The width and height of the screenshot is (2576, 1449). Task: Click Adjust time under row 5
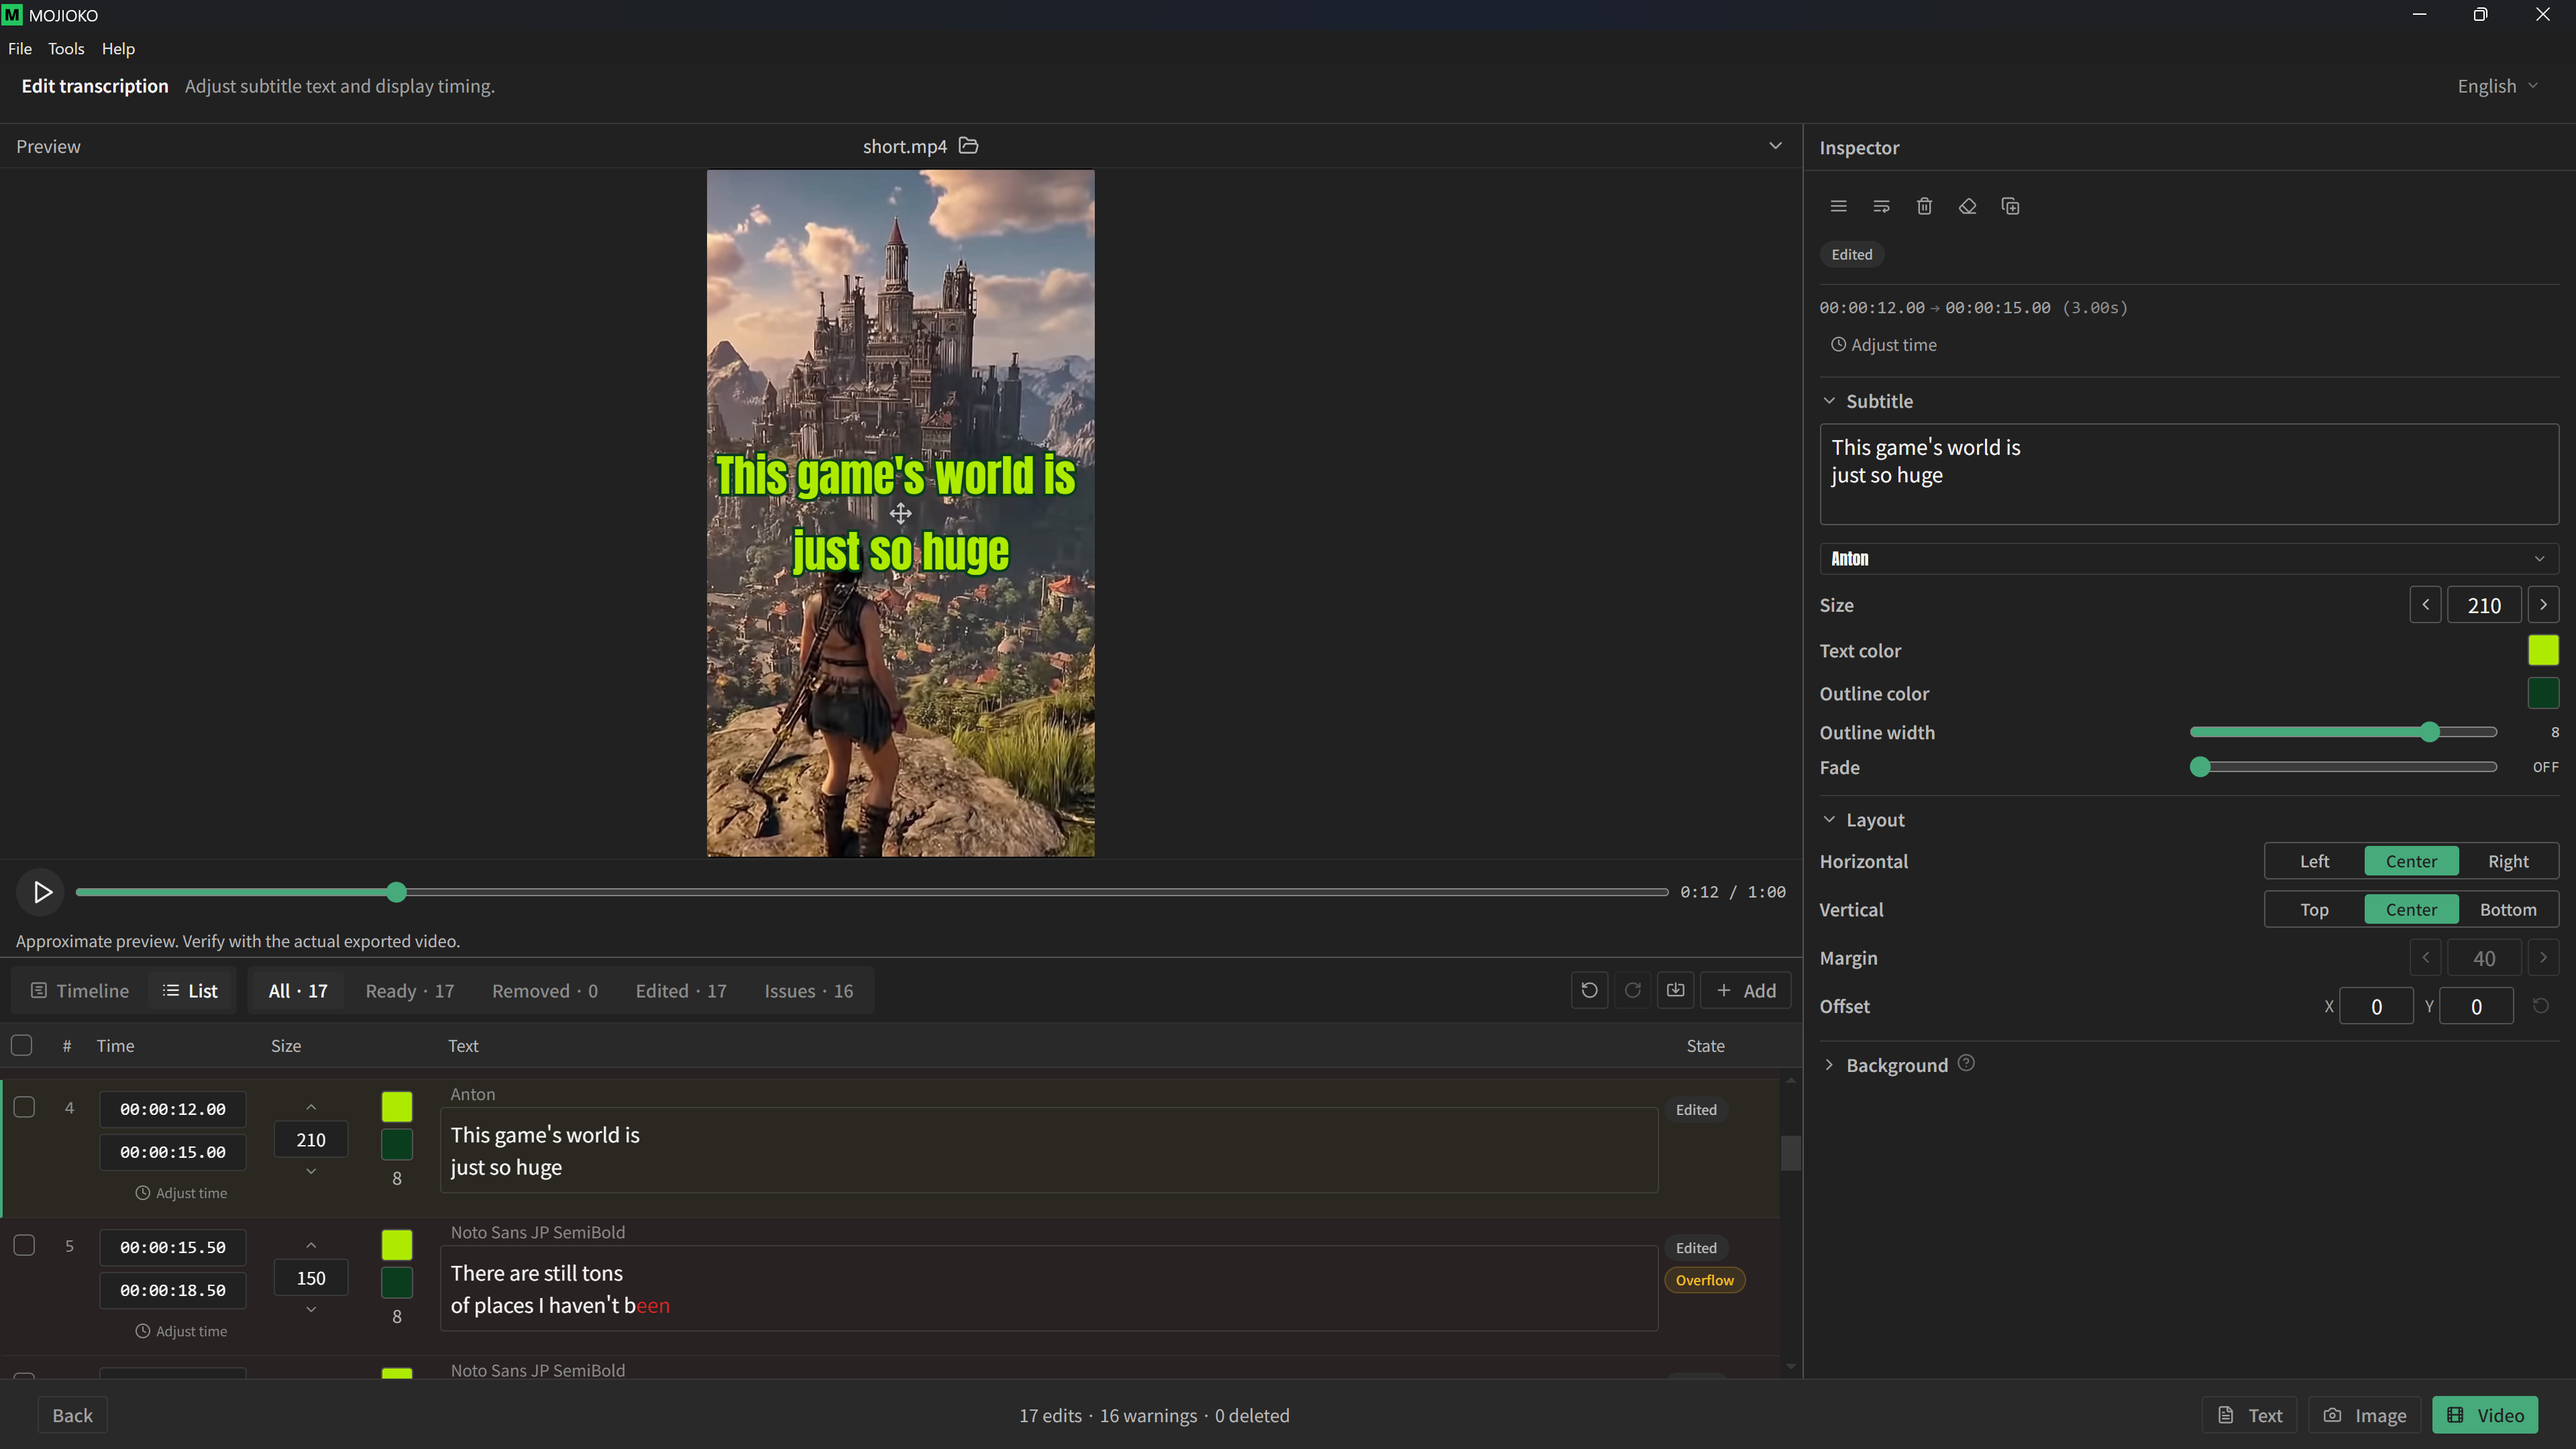point(181,1331)
